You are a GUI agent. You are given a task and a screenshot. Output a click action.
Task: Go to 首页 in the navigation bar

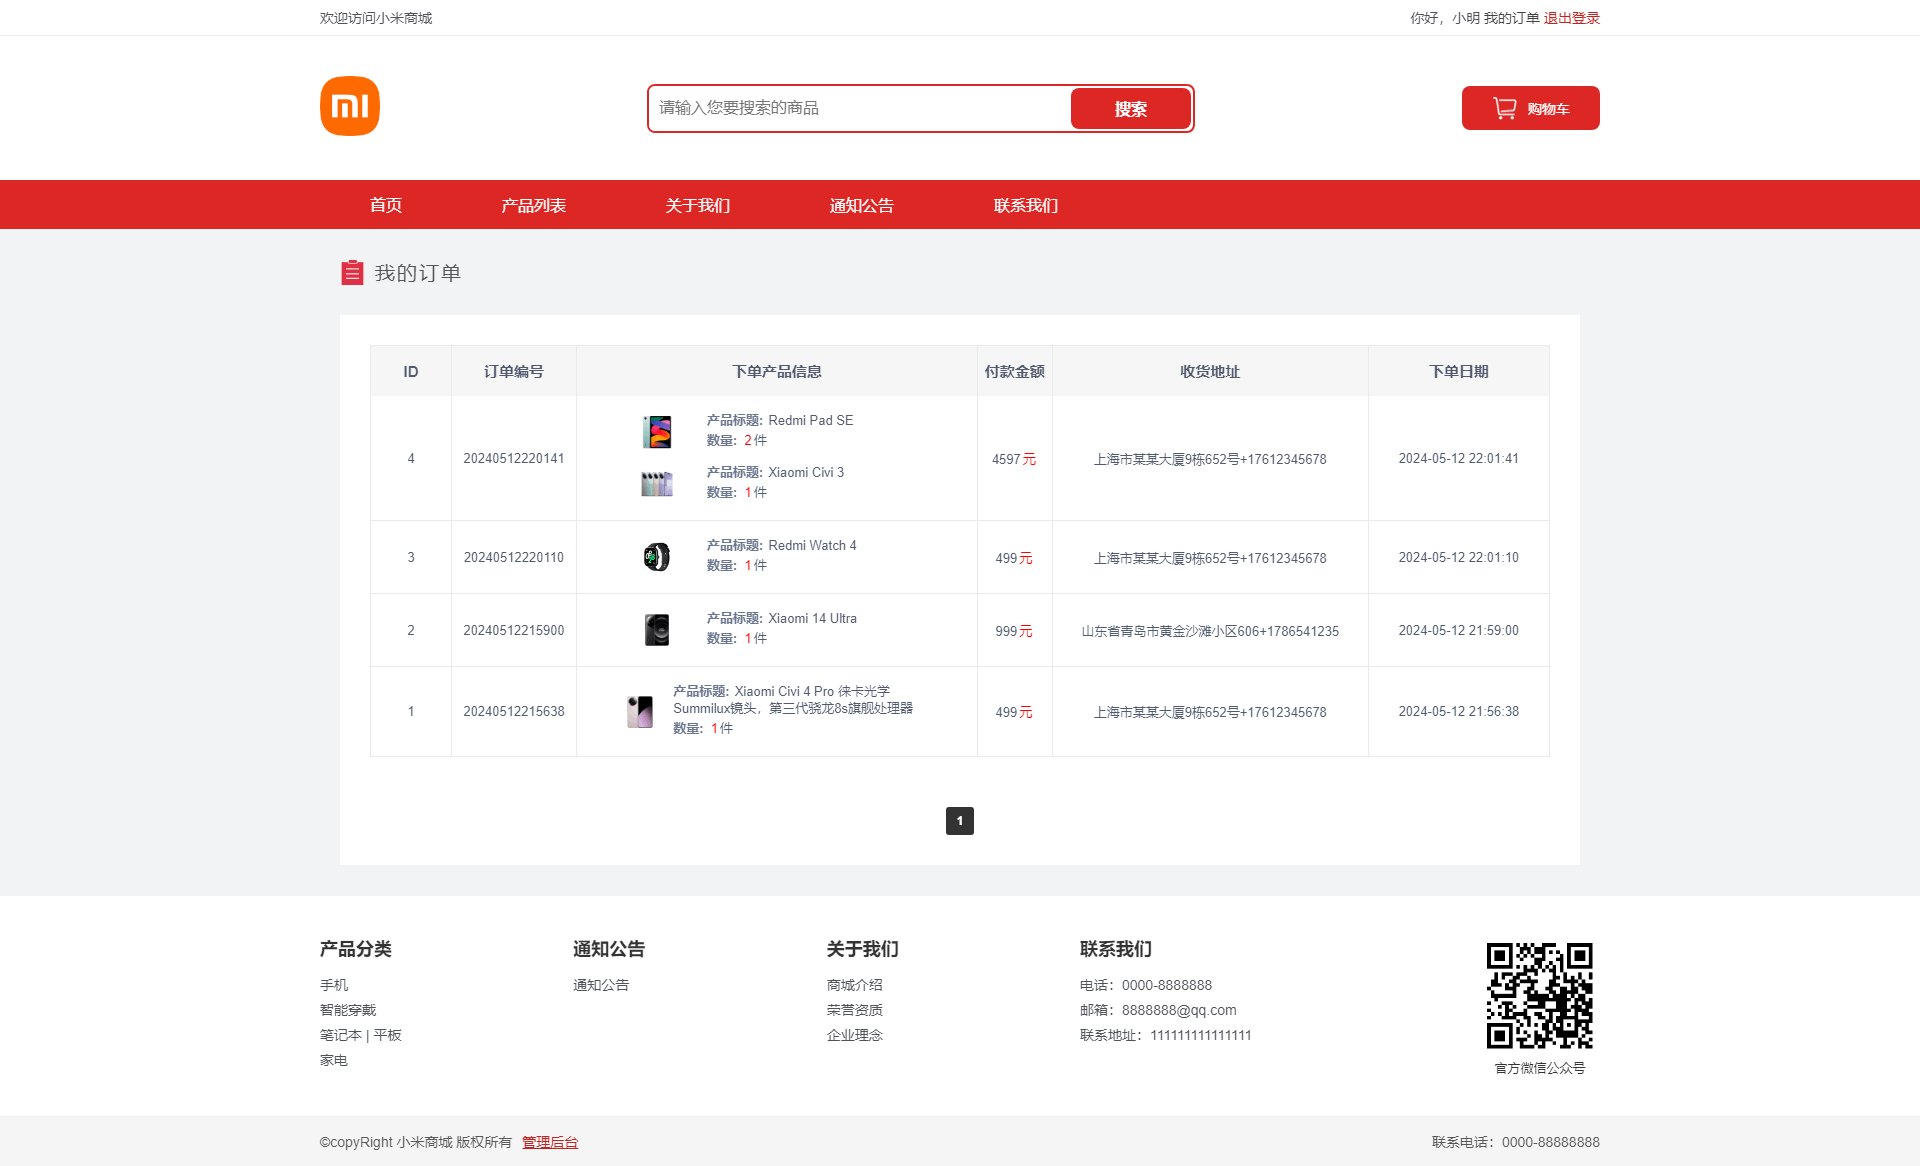(x=386, y=205)
